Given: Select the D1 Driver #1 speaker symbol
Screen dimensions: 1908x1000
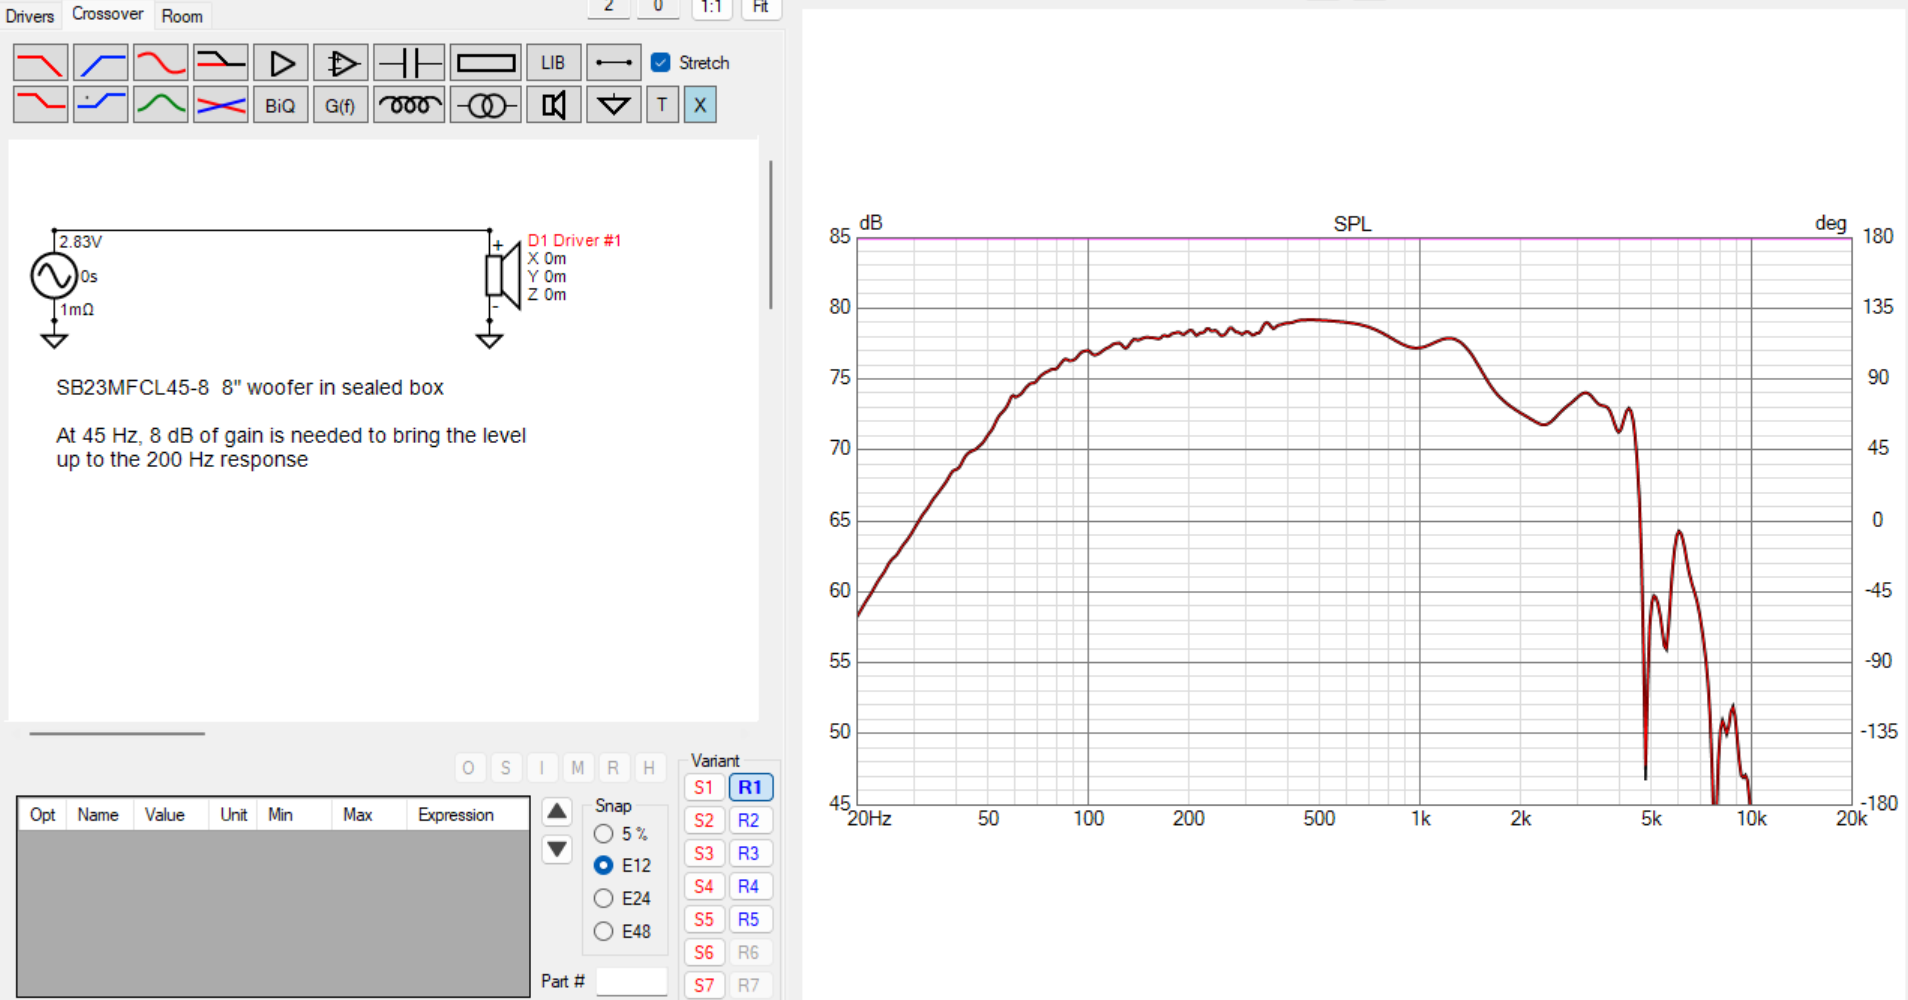Looking at the screenshot, I should pos(502,276).
